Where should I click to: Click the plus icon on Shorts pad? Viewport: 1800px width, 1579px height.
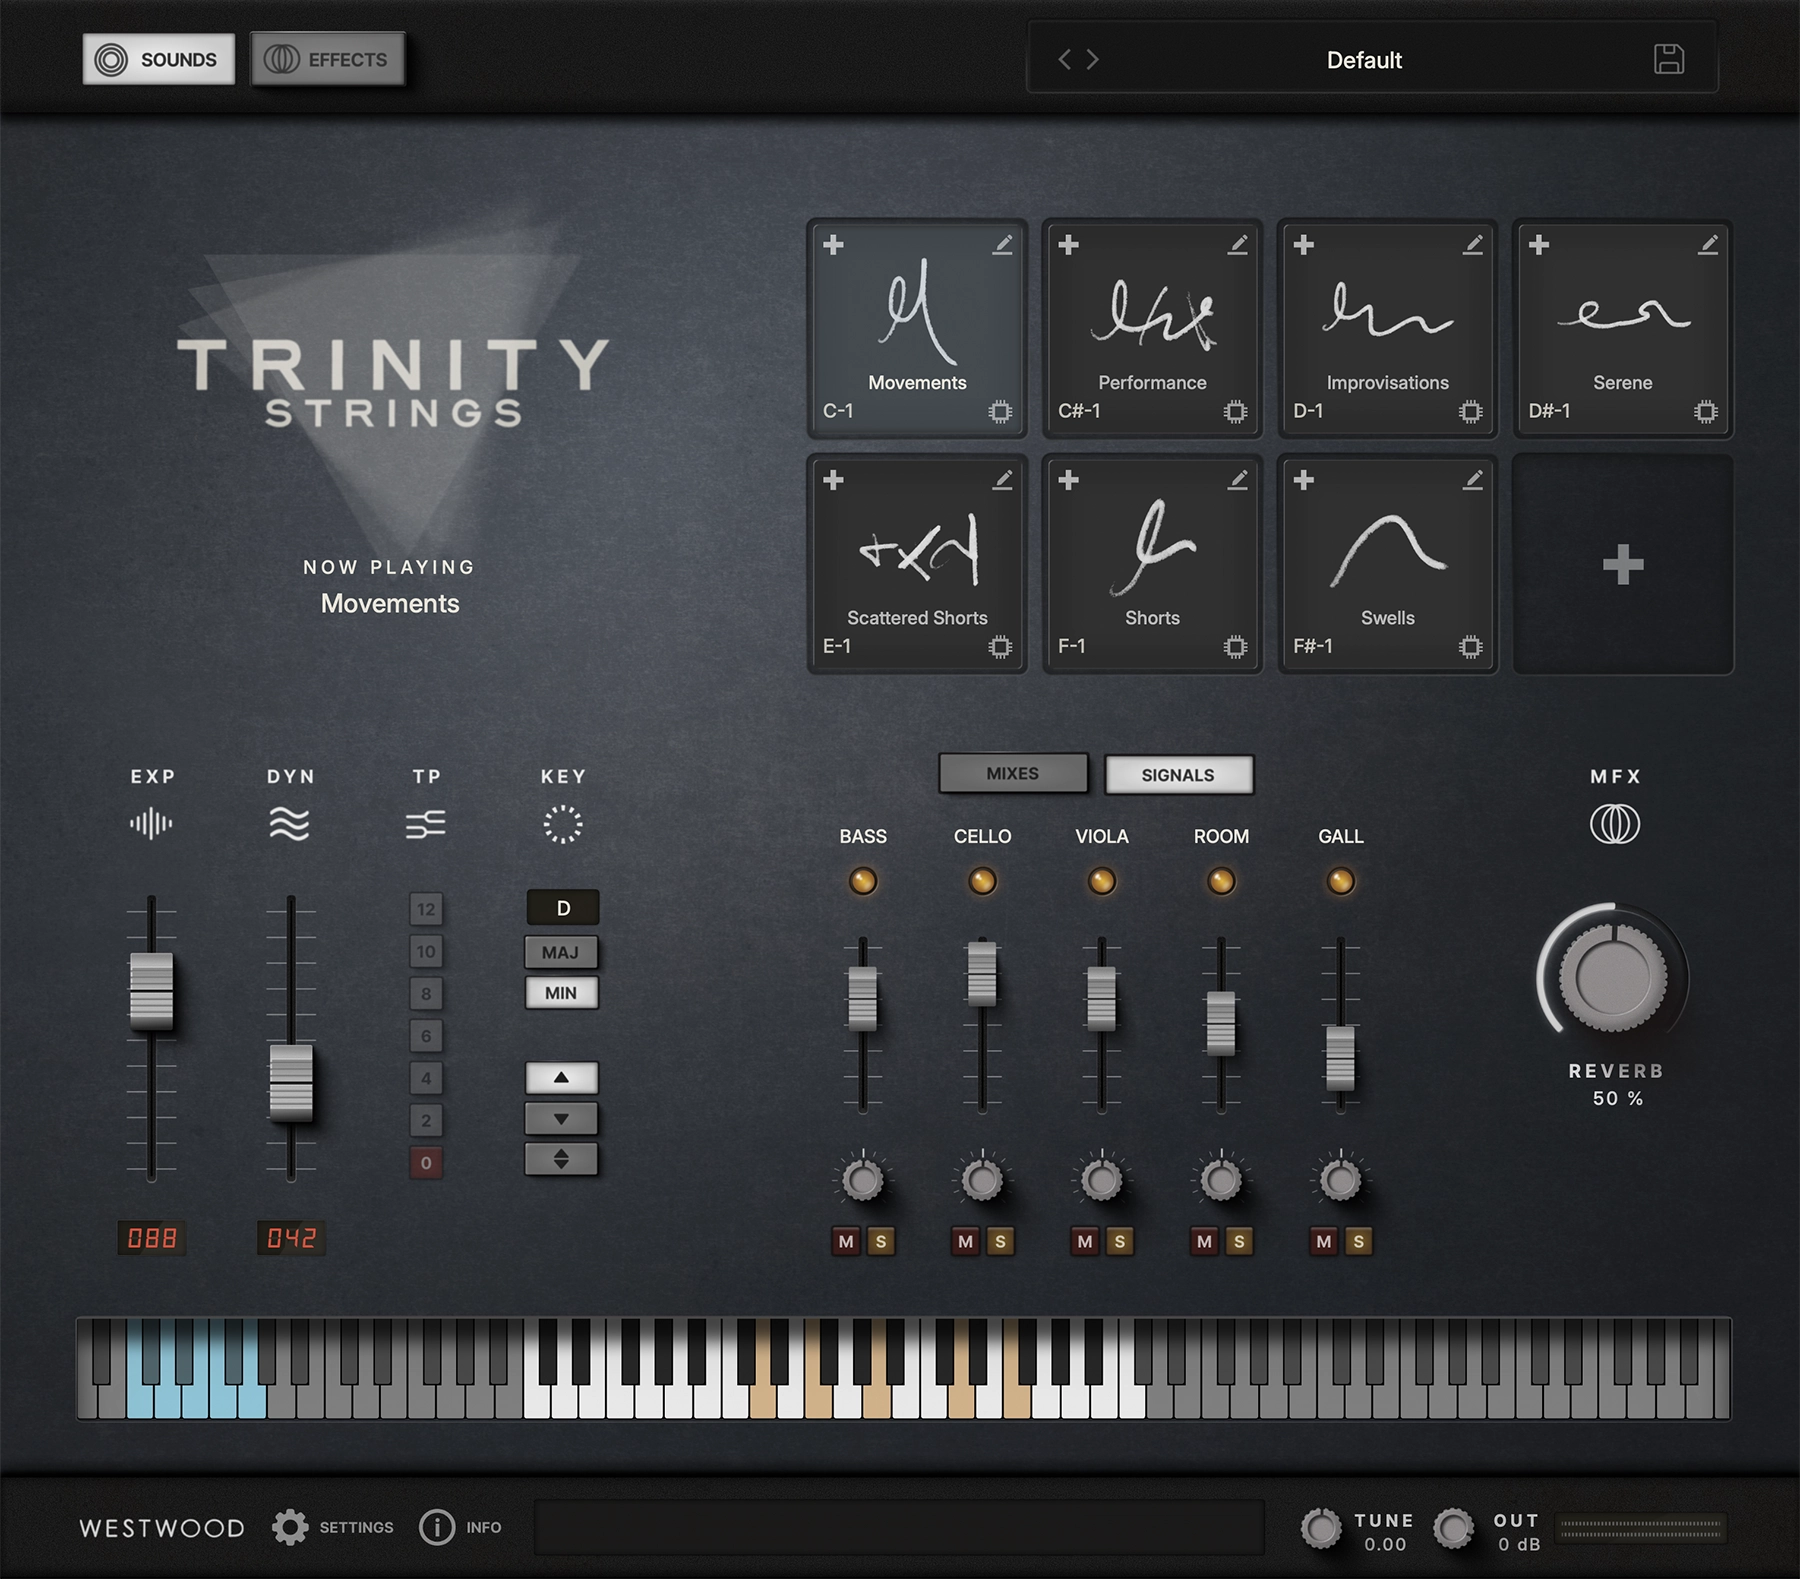(1068, 481)
